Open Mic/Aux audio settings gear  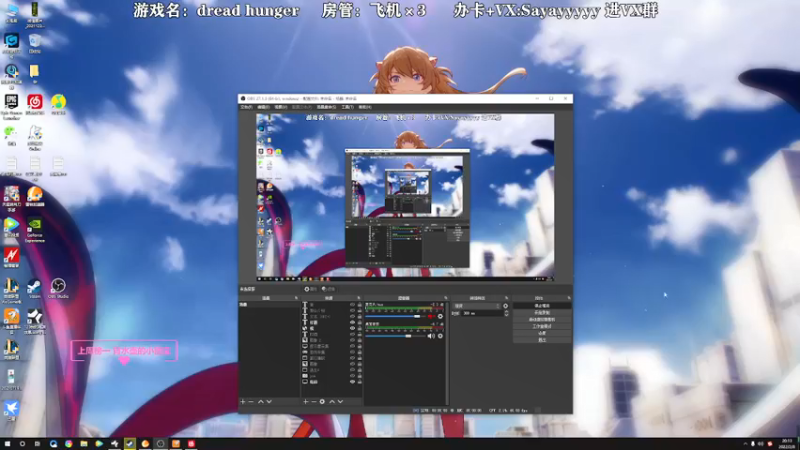click(x=440, y=316)
